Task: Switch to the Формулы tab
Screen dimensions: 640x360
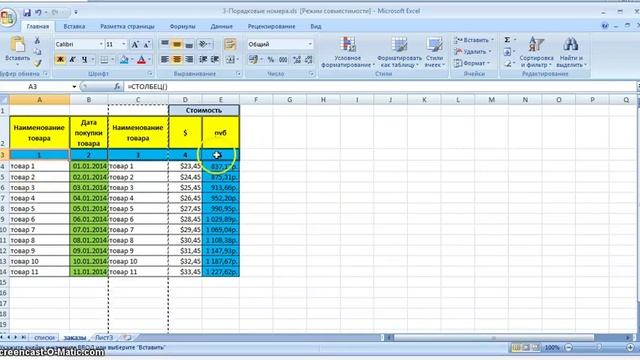Action: click(x=182, y=27)
